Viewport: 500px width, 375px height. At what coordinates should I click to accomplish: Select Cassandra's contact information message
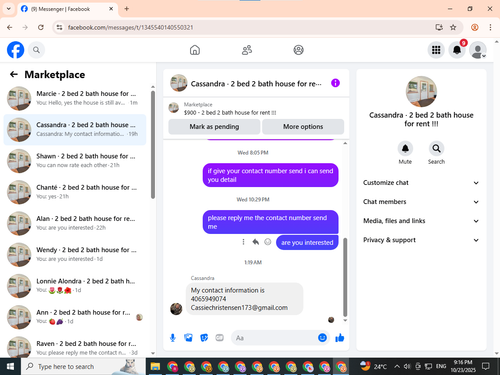click(x=244, y=299)
